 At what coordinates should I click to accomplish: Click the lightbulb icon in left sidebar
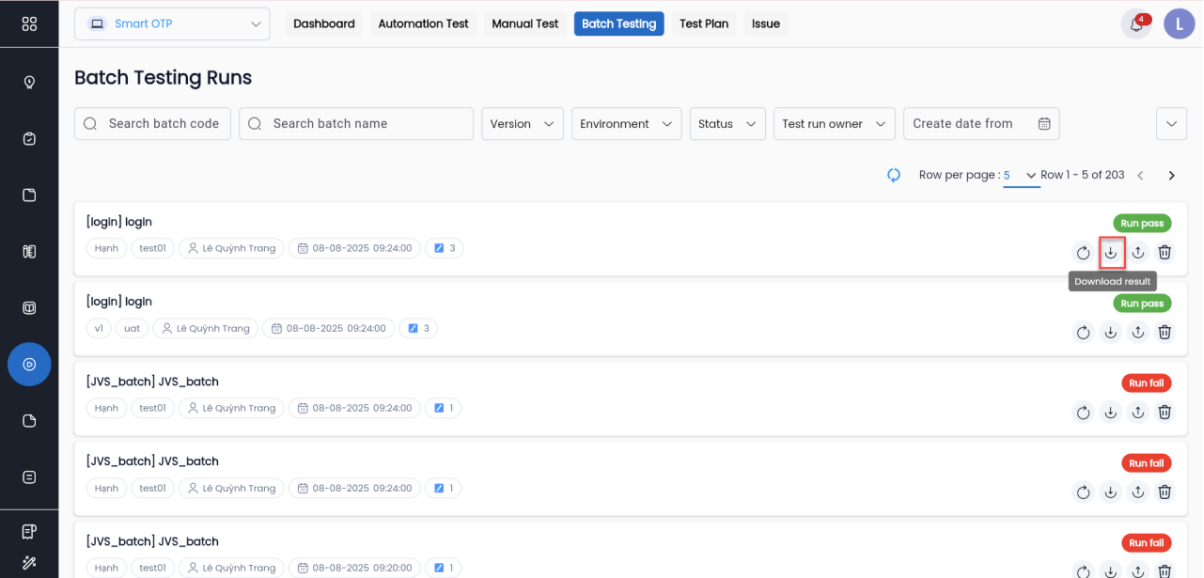click(29, 82)
